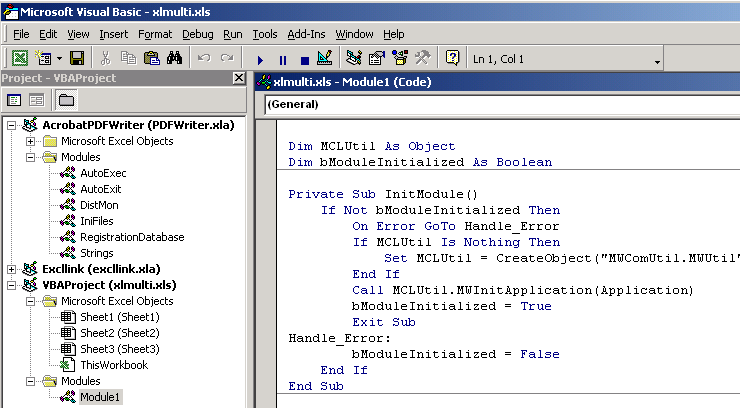The image size is (740, 410).
Task: Open the View menu
Action: click(78, 34)
